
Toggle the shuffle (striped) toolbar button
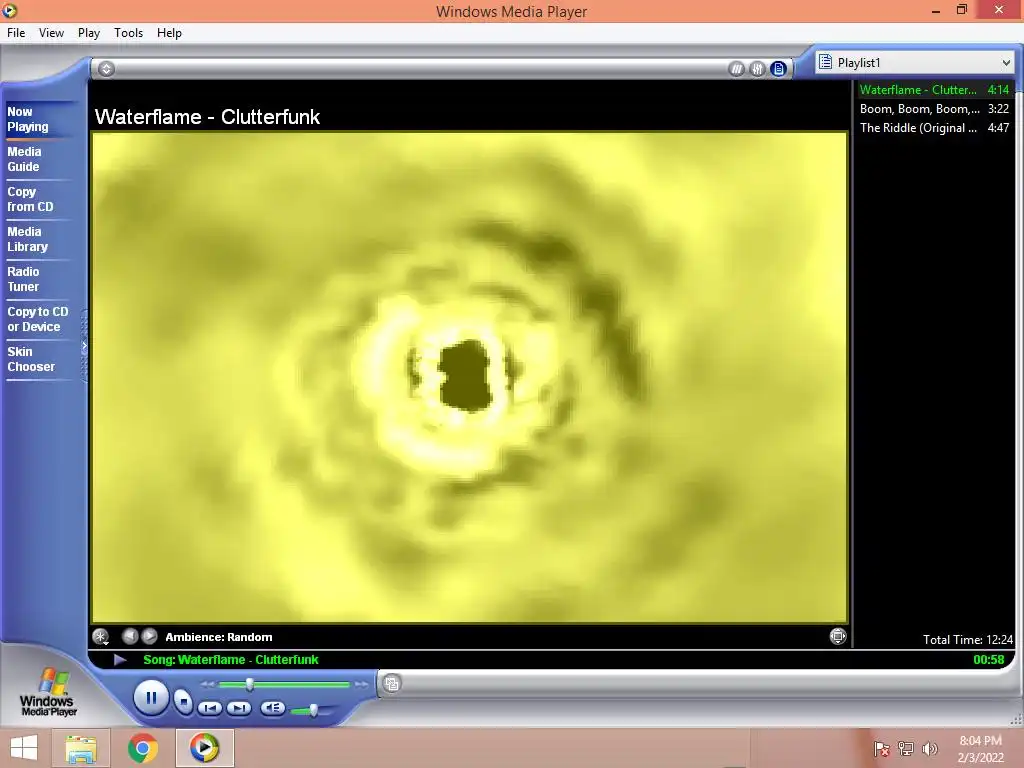(x=736, y=69)
